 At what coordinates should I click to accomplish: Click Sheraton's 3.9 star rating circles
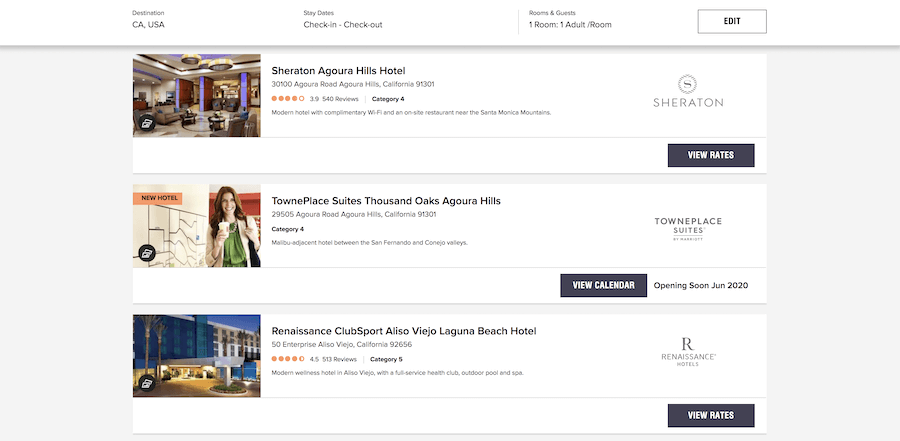288,99
